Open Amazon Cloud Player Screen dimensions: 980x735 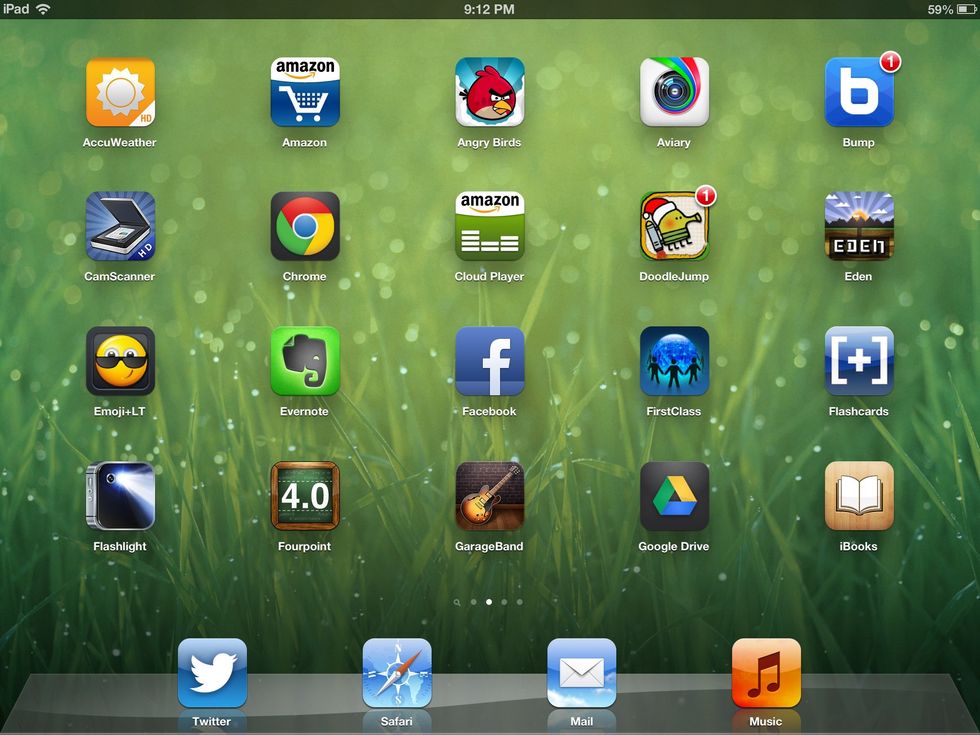tap(489, 226)
